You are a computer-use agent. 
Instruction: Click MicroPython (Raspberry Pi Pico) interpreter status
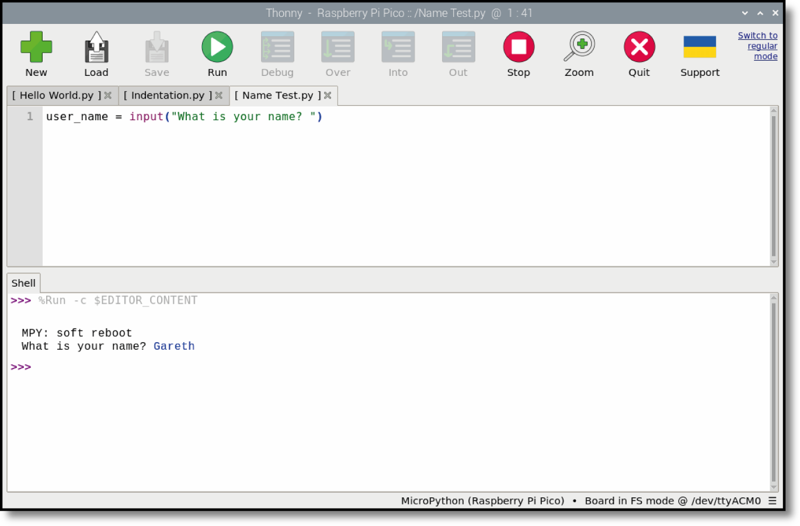483,501
